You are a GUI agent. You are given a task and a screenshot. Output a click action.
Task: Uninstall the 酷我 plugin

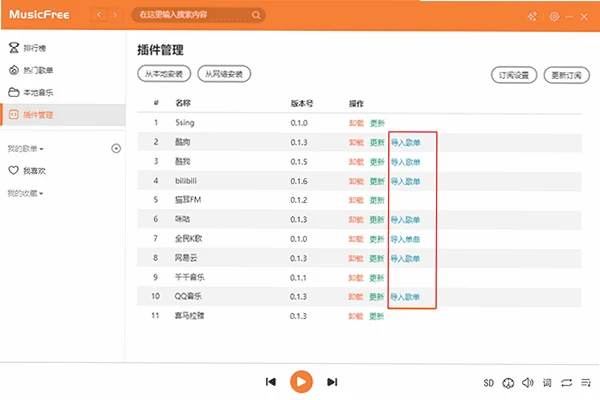[x=356, y=162]
